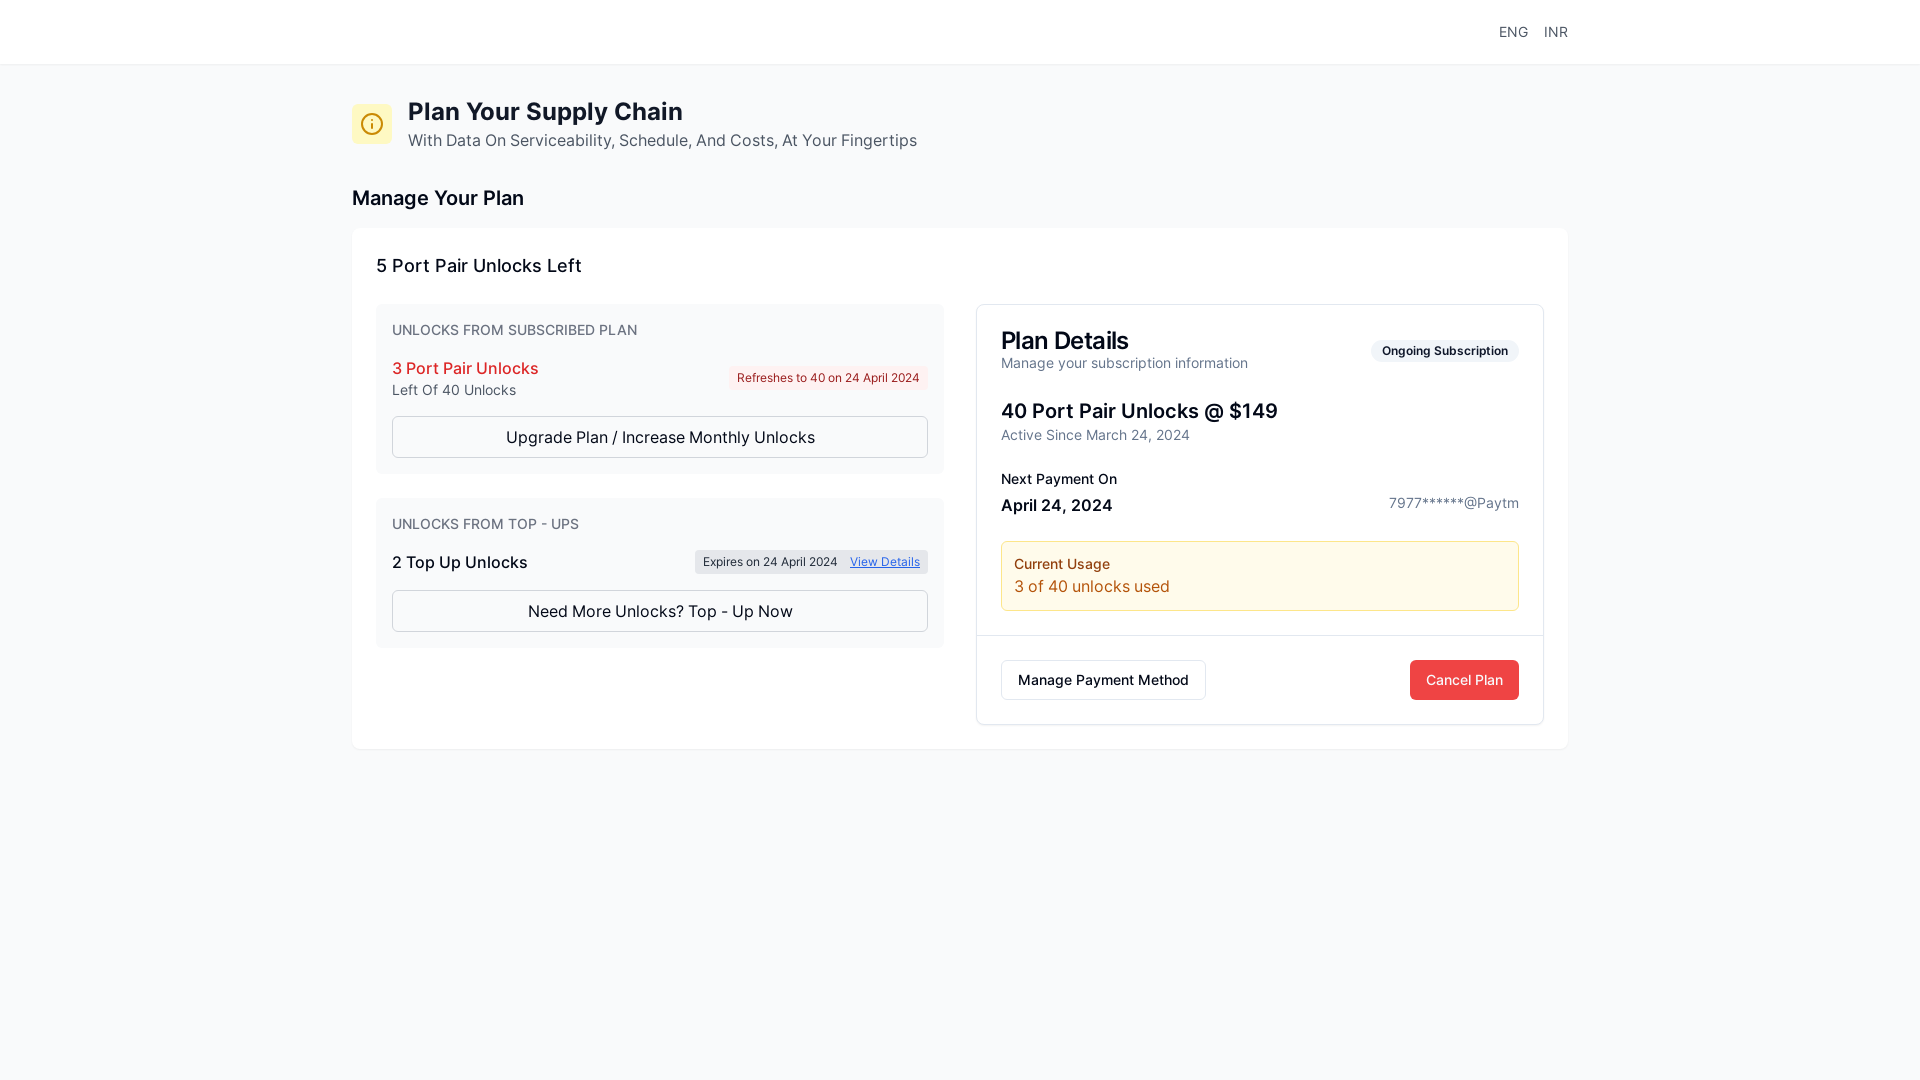Open the INR currency selector
The height and width of the screenshot is (1080, 1920).
pyautogui.click(x=1555, y=32)
